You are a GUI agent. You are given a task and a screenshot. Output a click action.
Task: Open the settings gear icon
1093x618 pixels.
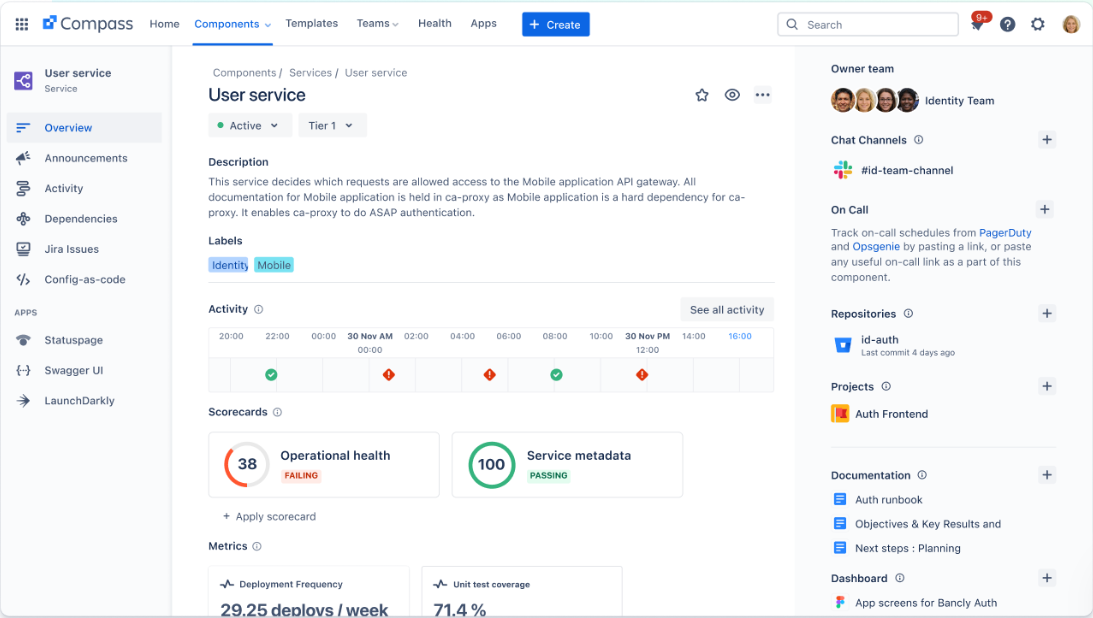tap(1038, 24)
